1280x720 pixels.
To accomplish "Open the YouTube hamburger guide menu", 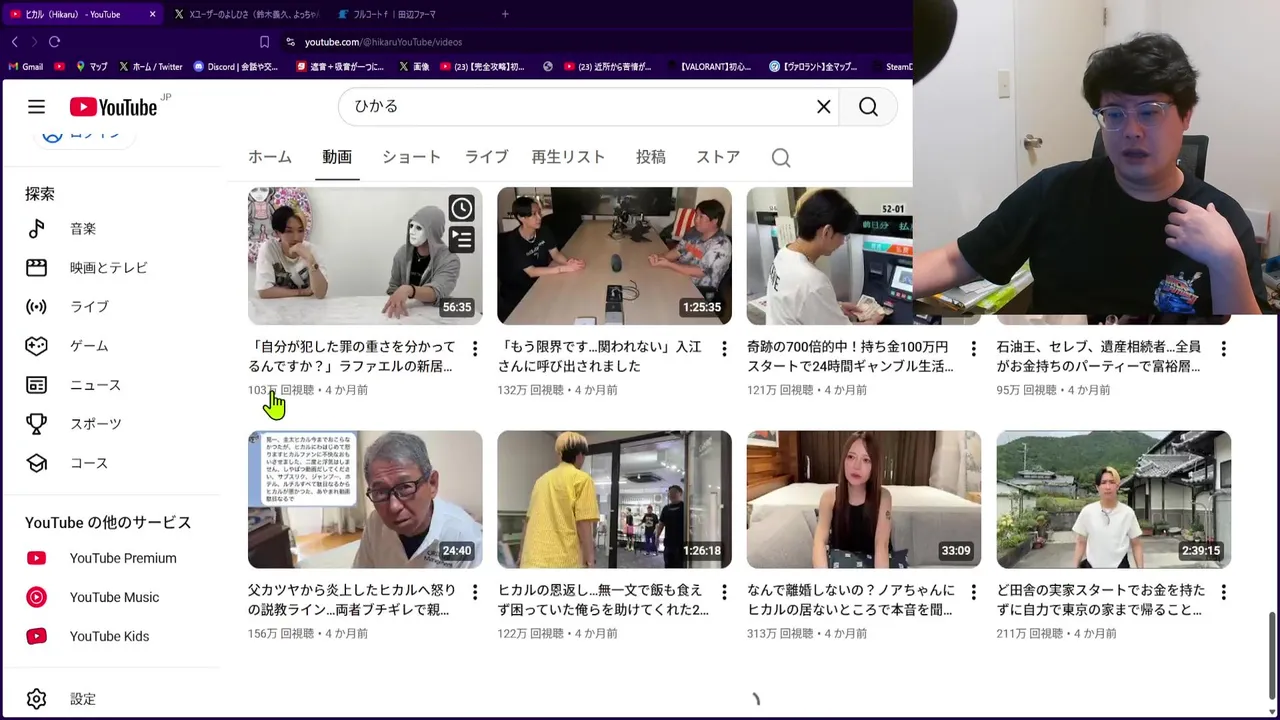I will tap(36, 107).
